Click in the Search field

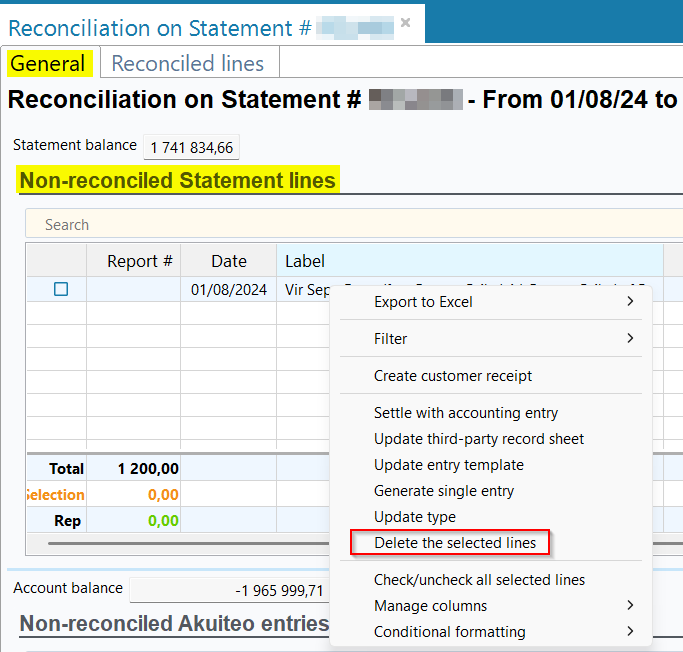click(x=350, y=225)
